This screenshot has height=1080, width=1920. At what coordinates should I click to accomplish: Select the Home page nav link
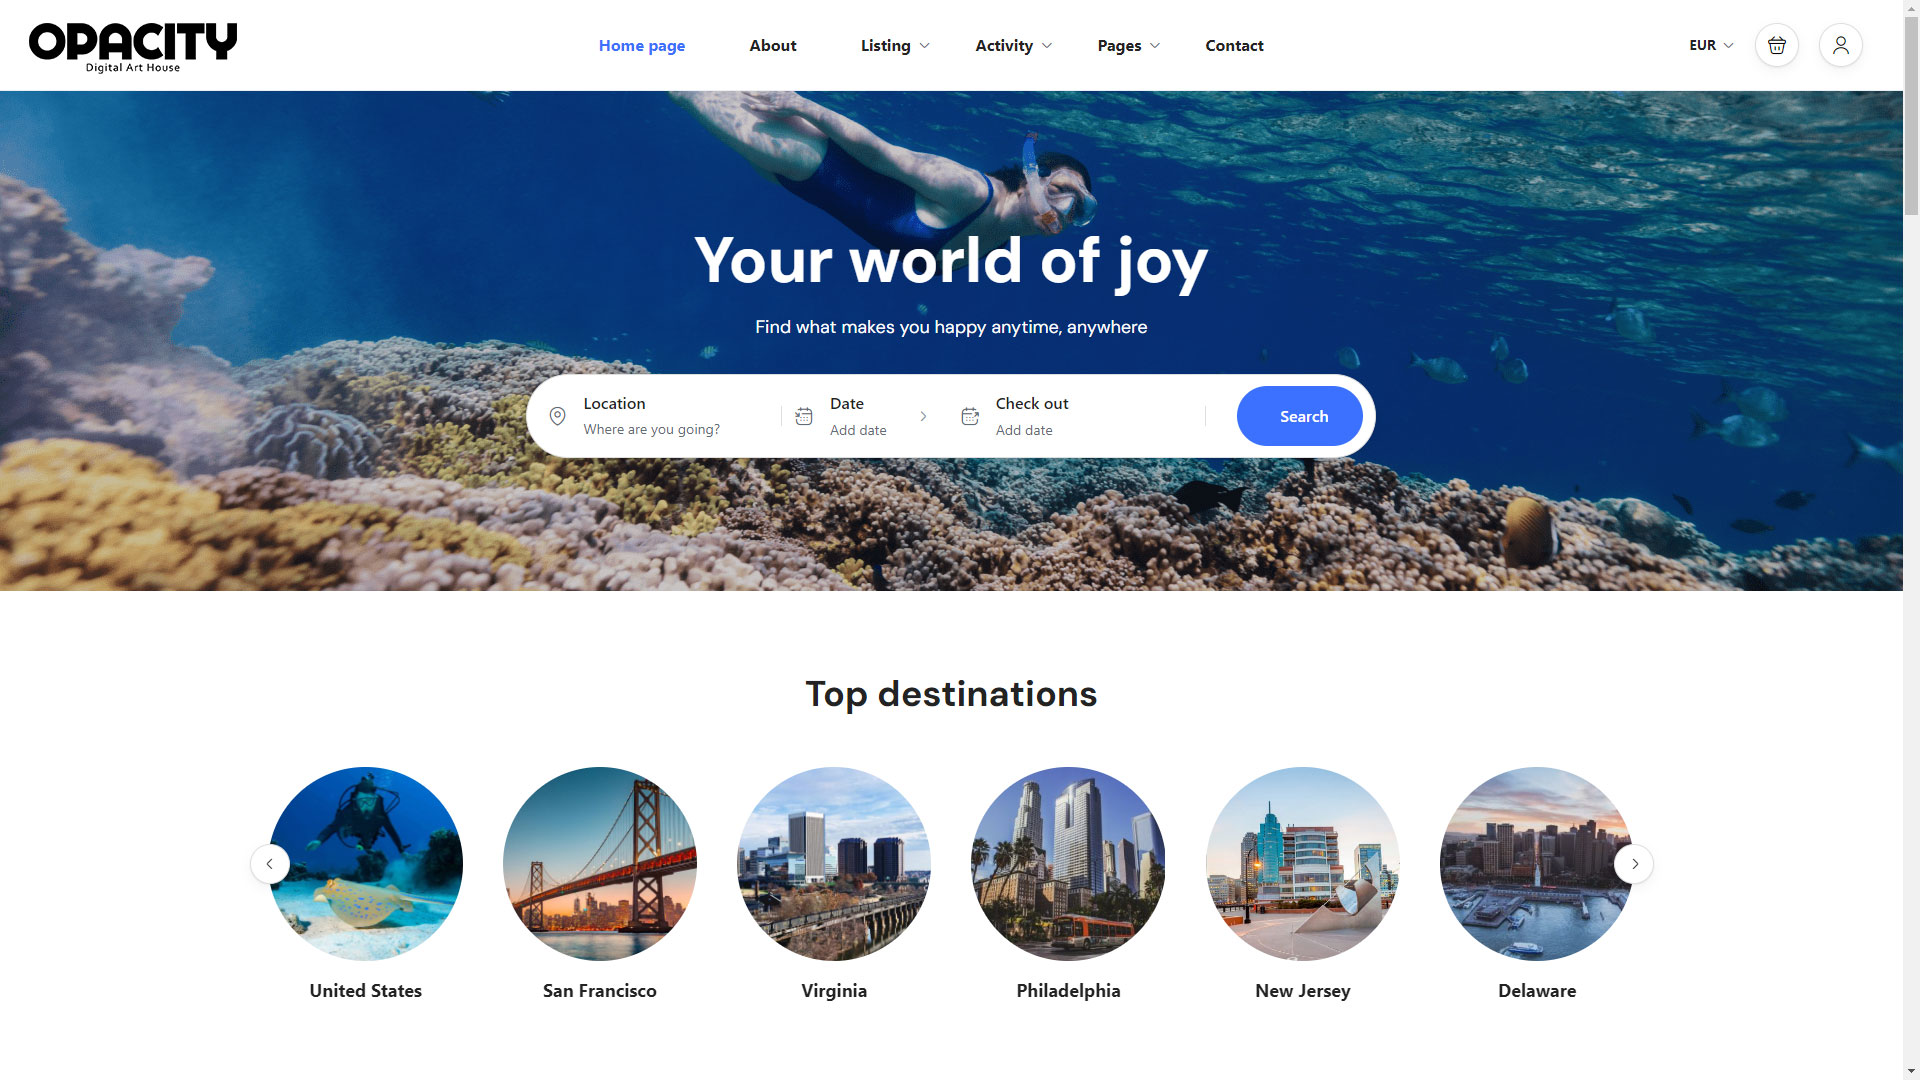pos(642,45)
